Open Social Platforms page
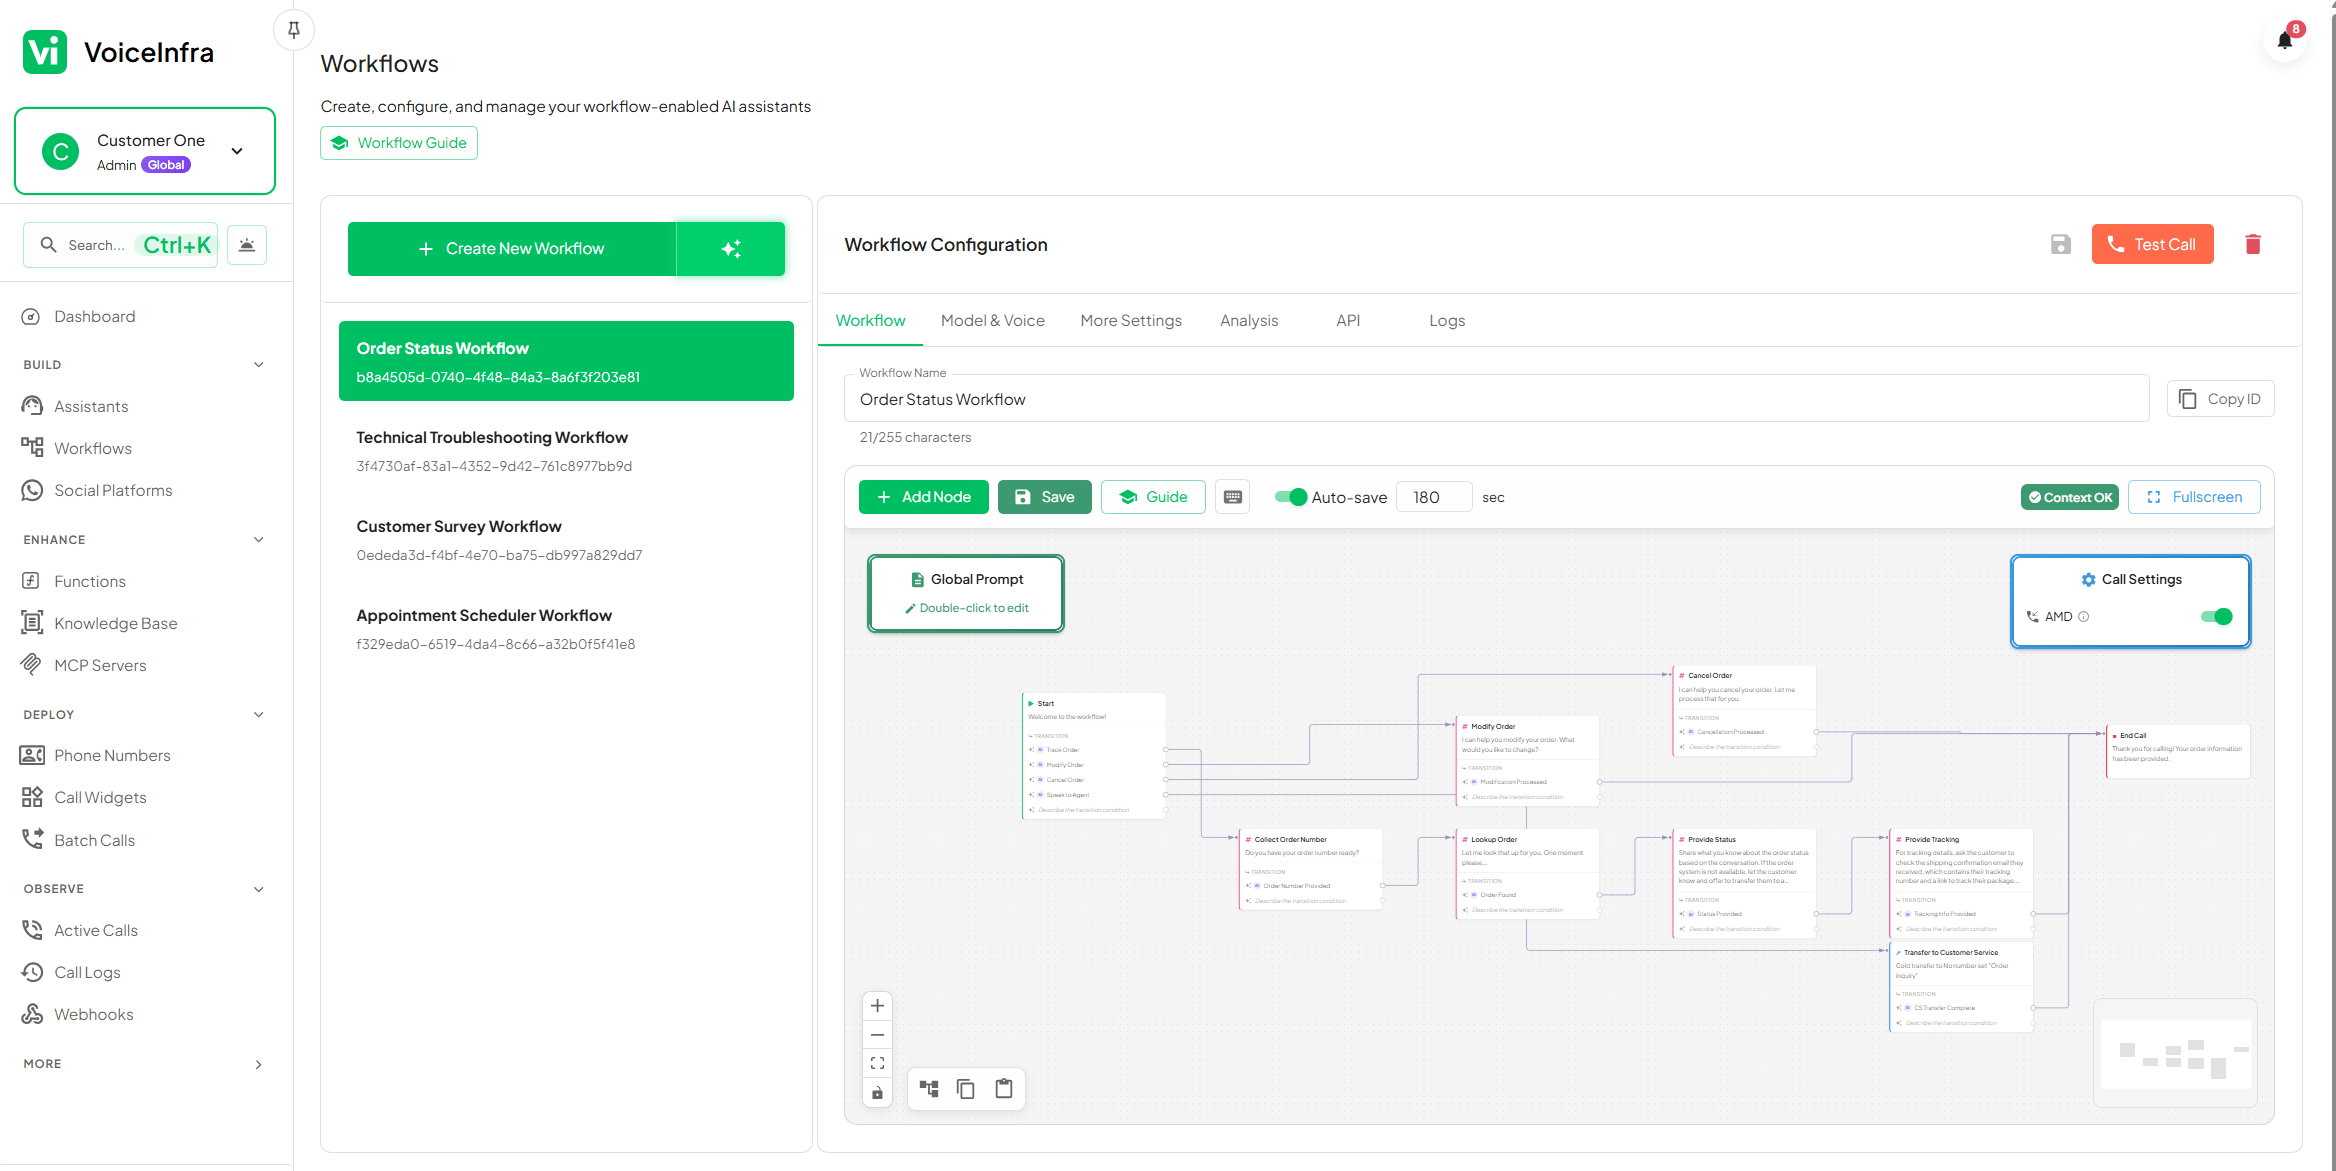The width and height of the screenshot is (2336, 1171). coord(113,490)
